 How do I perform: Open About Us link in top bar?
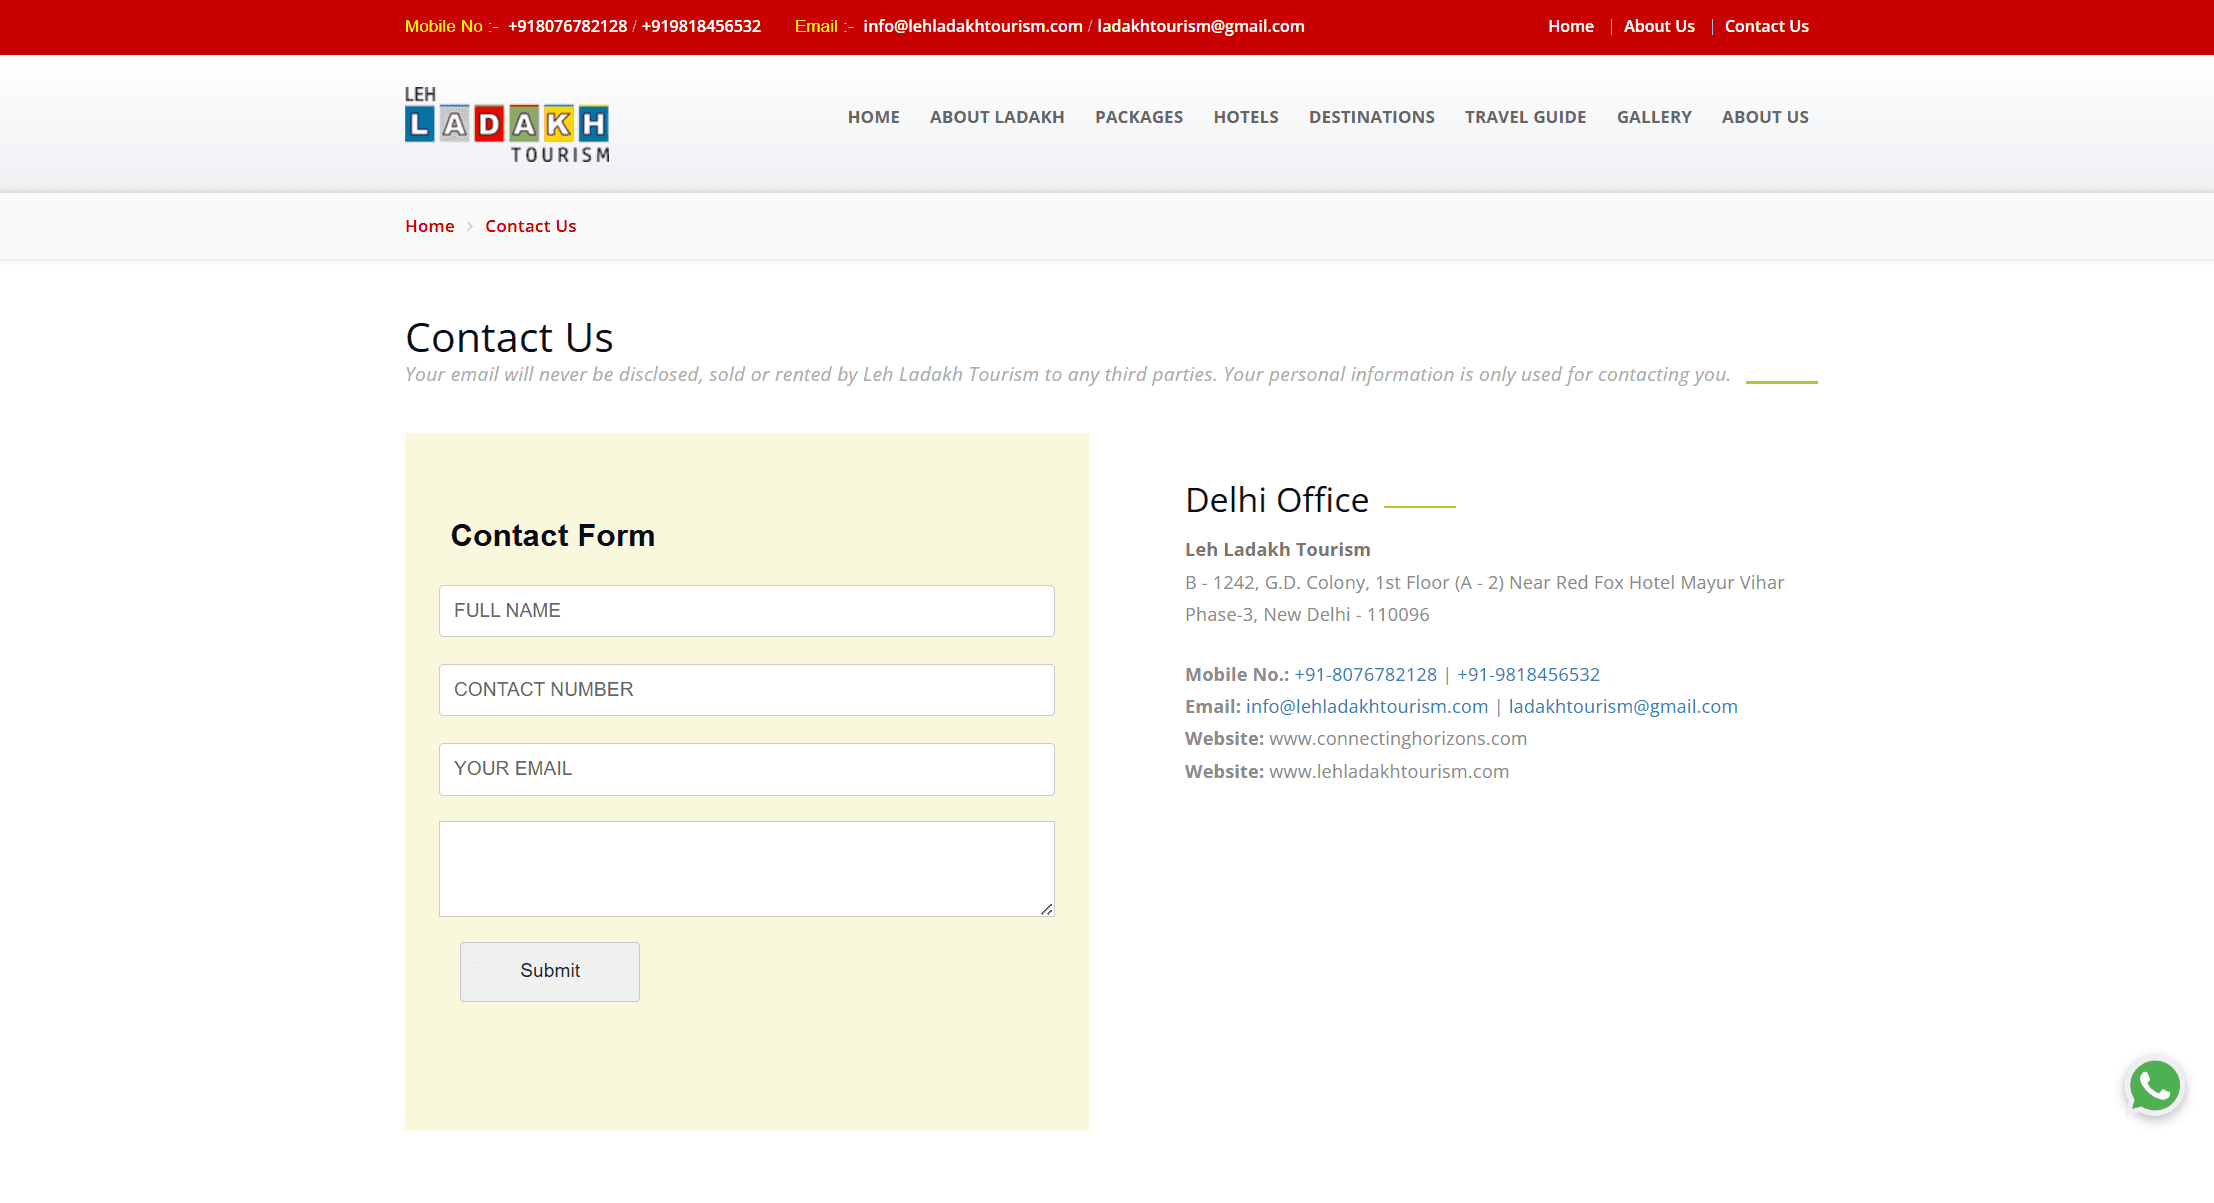[1658, 27]
